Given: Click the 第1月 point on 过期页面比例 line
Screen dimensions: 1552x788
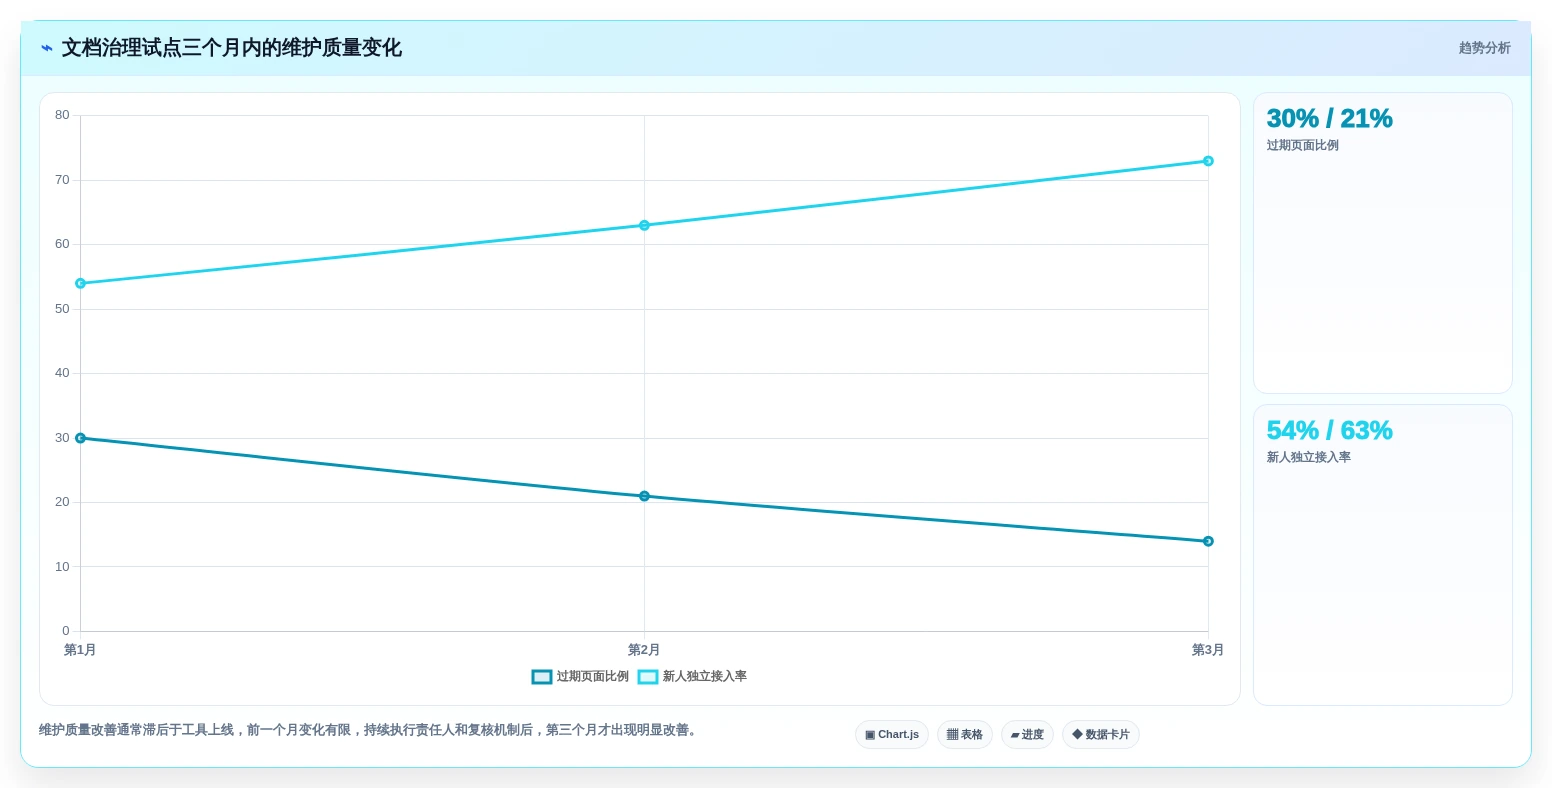Looking at the screenshot, I should [80, 438].
